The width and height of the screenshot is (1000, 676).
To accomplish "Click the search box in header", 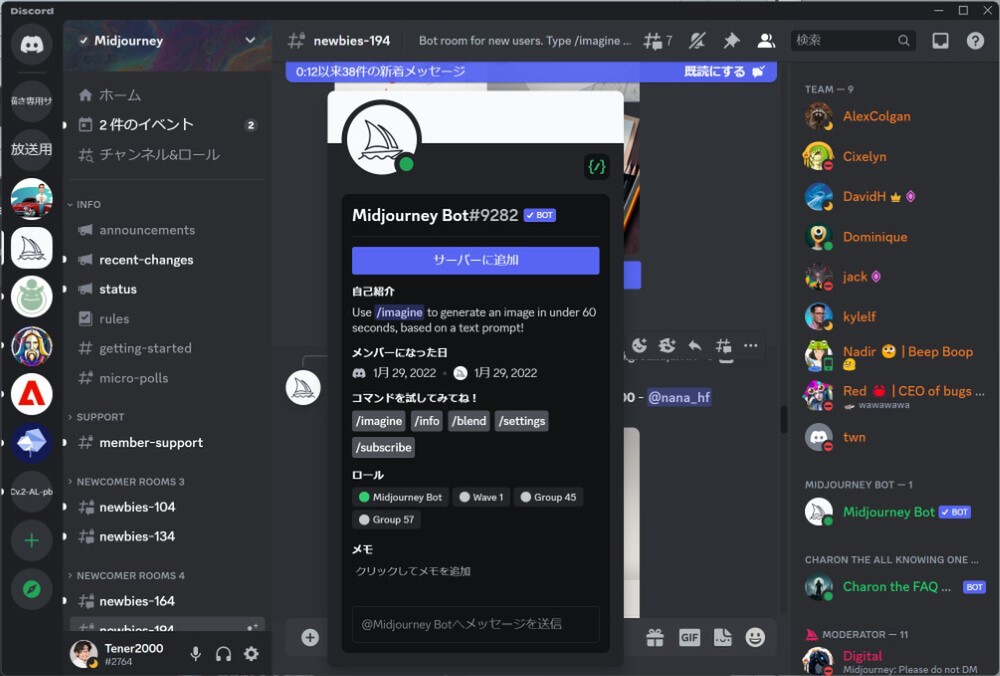I will click(853, 41).
